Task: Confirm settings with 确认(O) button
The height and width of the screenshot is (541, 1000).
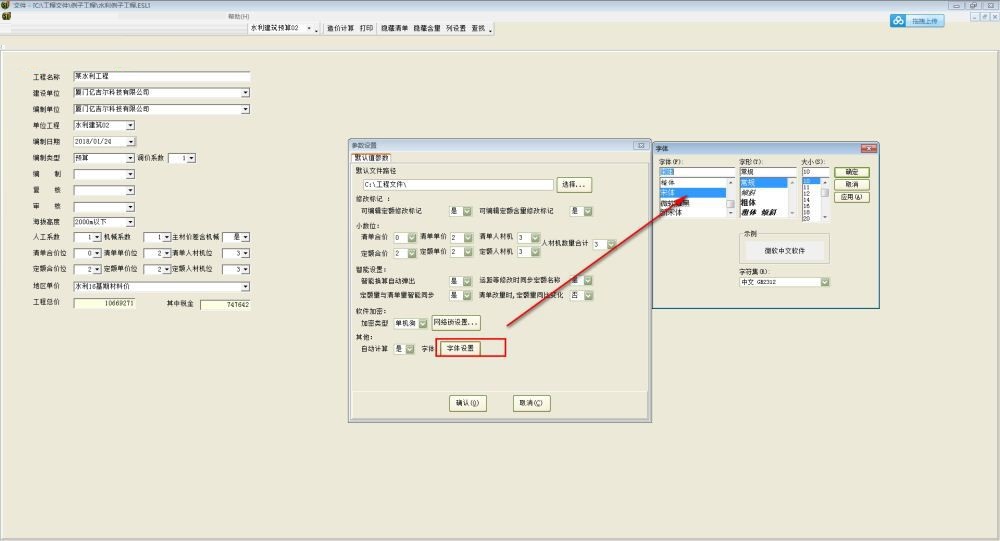Action: pos(469,403)
